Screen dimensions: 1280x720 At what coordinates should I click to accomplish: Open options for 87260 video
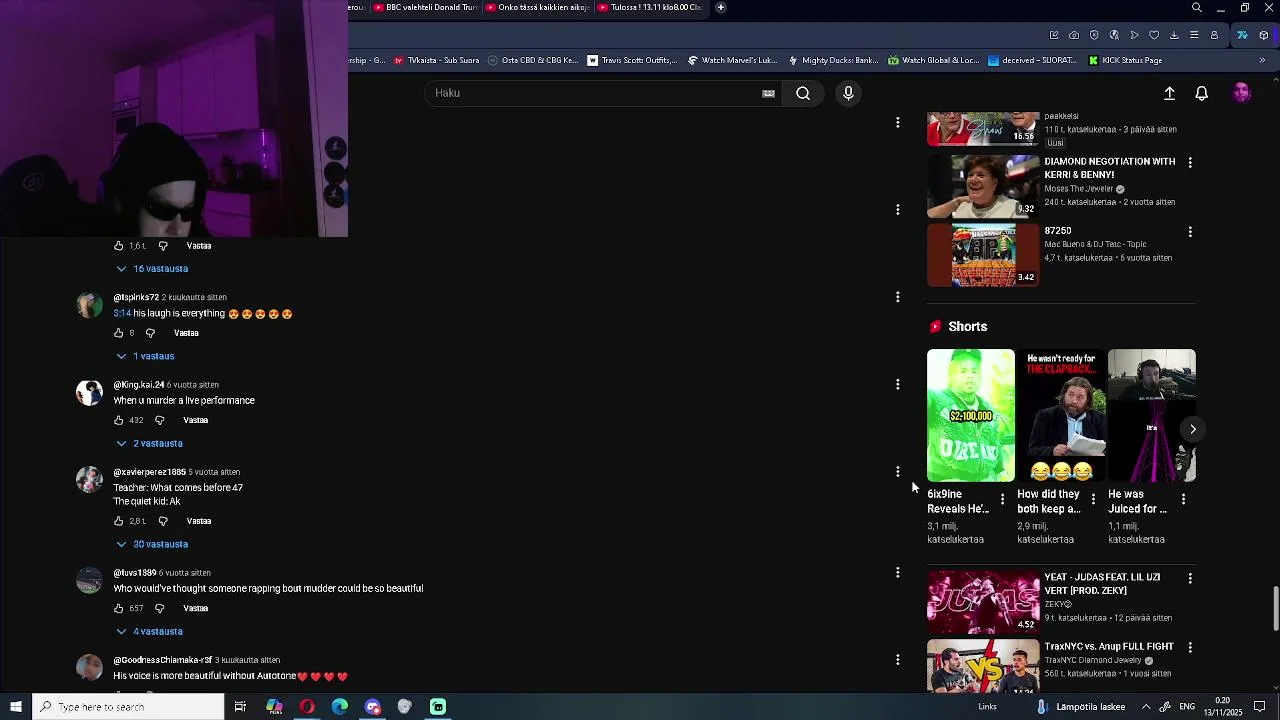coord(1190,232)
